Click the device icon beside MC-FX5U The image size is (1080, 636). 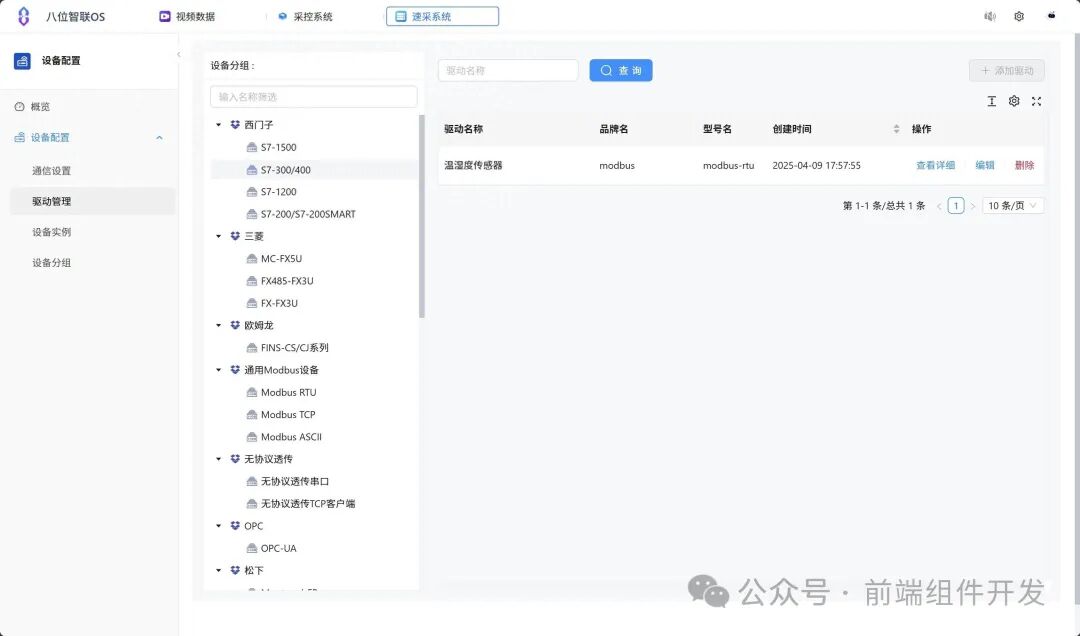tap(251, 259)
